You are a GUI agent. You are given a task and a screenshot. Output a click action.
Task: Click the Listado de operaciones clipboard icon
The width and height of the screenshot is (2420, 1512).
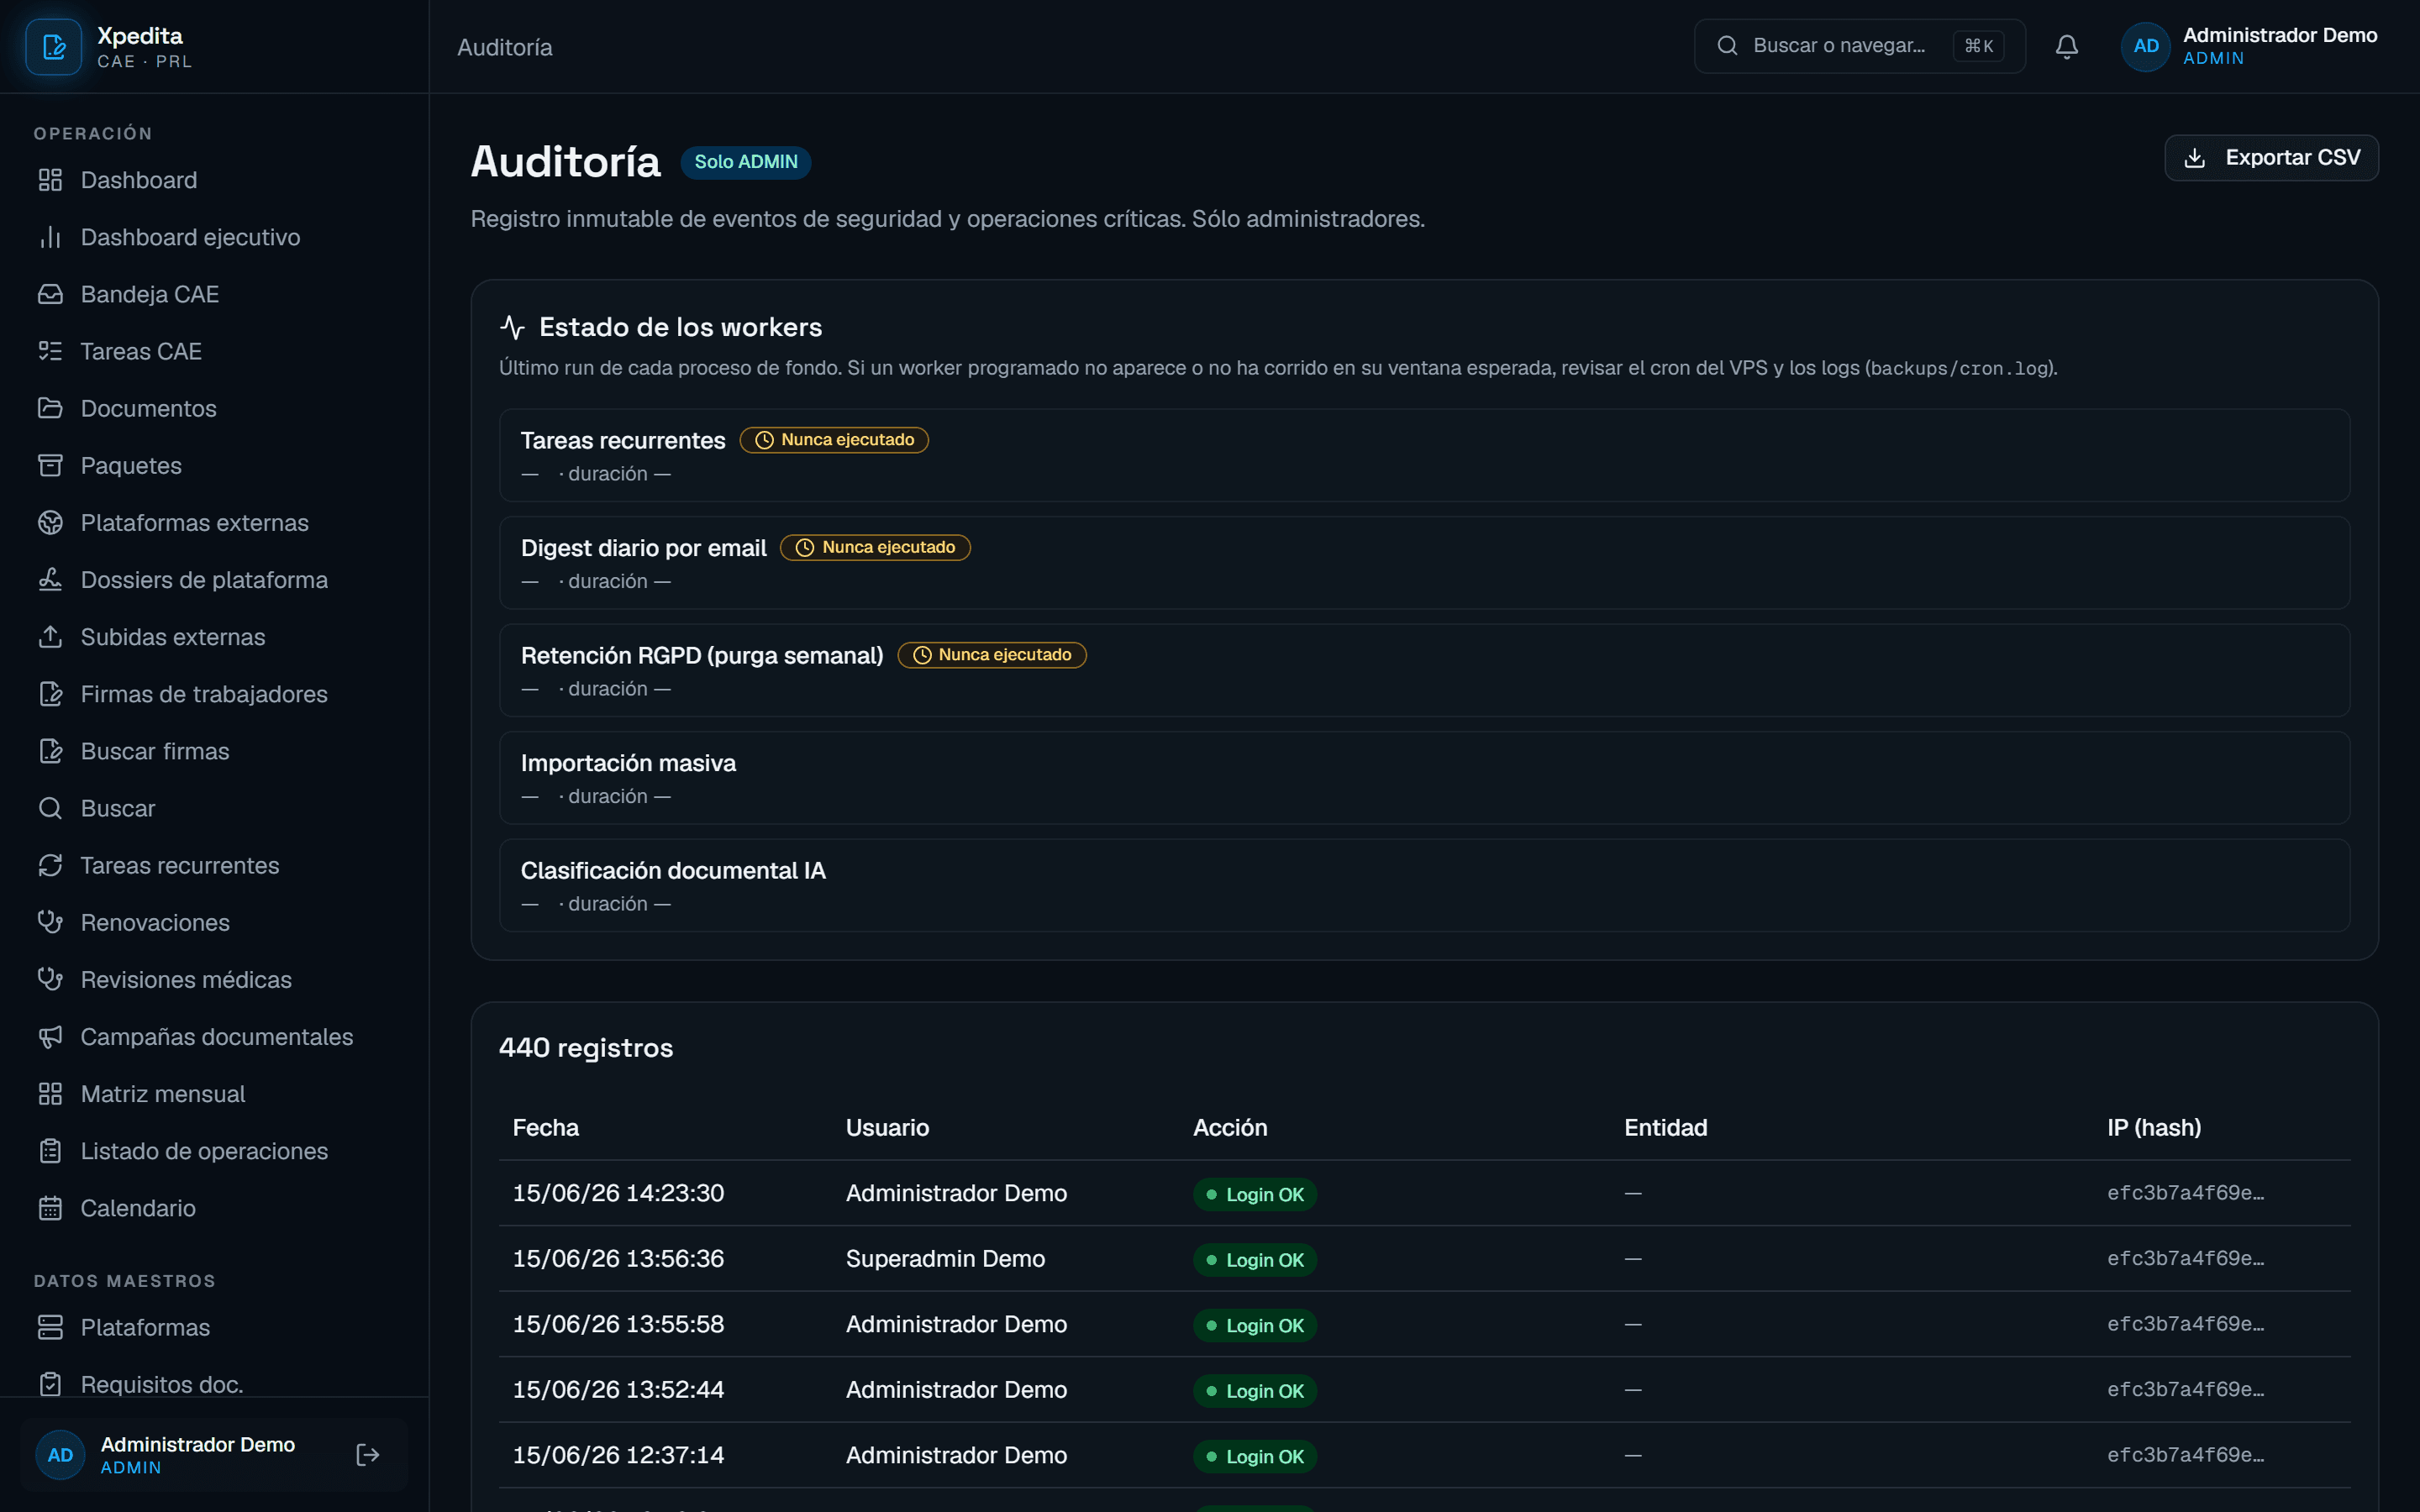50,1151
